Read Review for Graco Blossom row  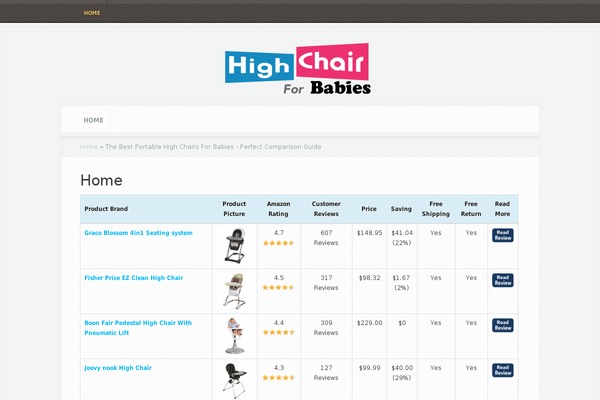pyautogui.click(x=502, y=235)
